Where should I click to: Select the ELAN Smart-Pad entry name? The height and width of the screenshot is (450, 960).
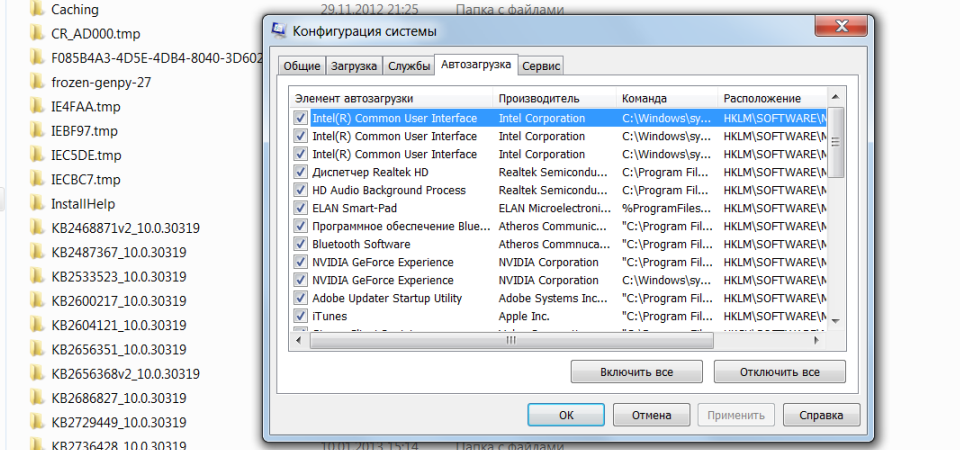(x=354, y=208)
